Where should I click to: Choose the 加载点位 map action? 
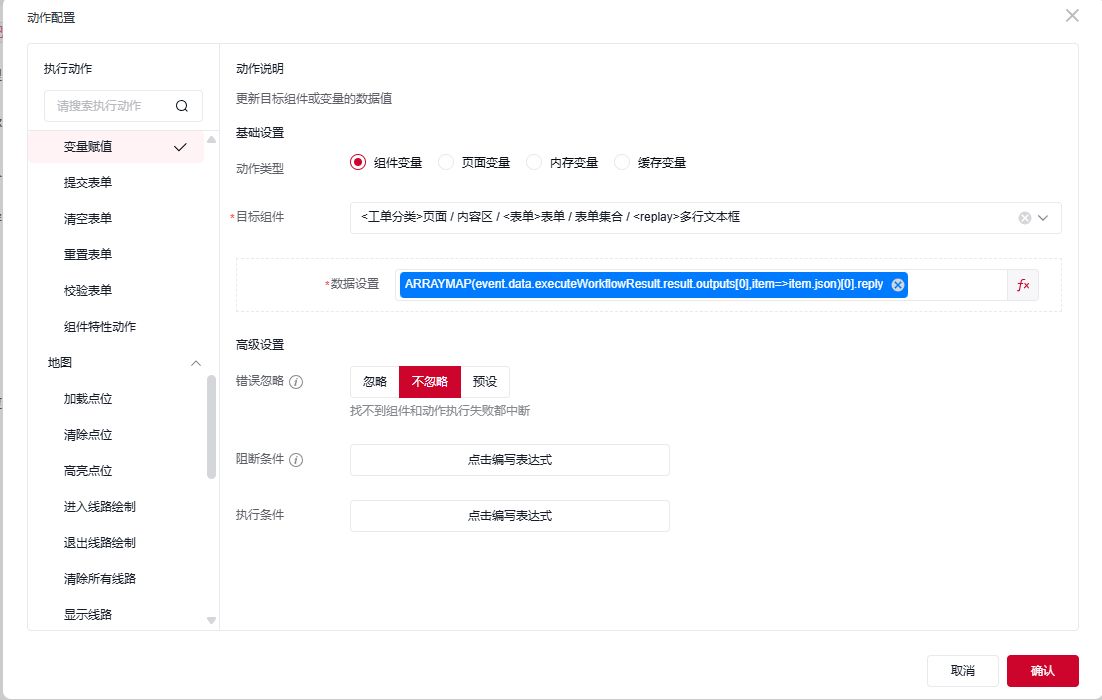(88, 399)
